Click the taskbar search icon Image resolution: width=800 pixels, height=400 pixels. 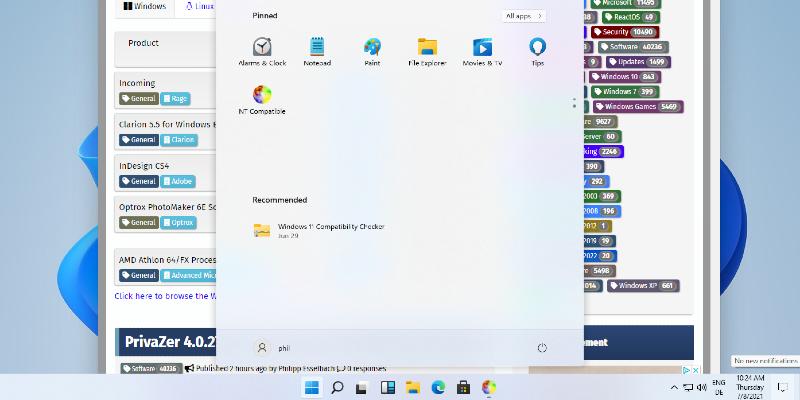pyautogui.click(x=337, y=388)
